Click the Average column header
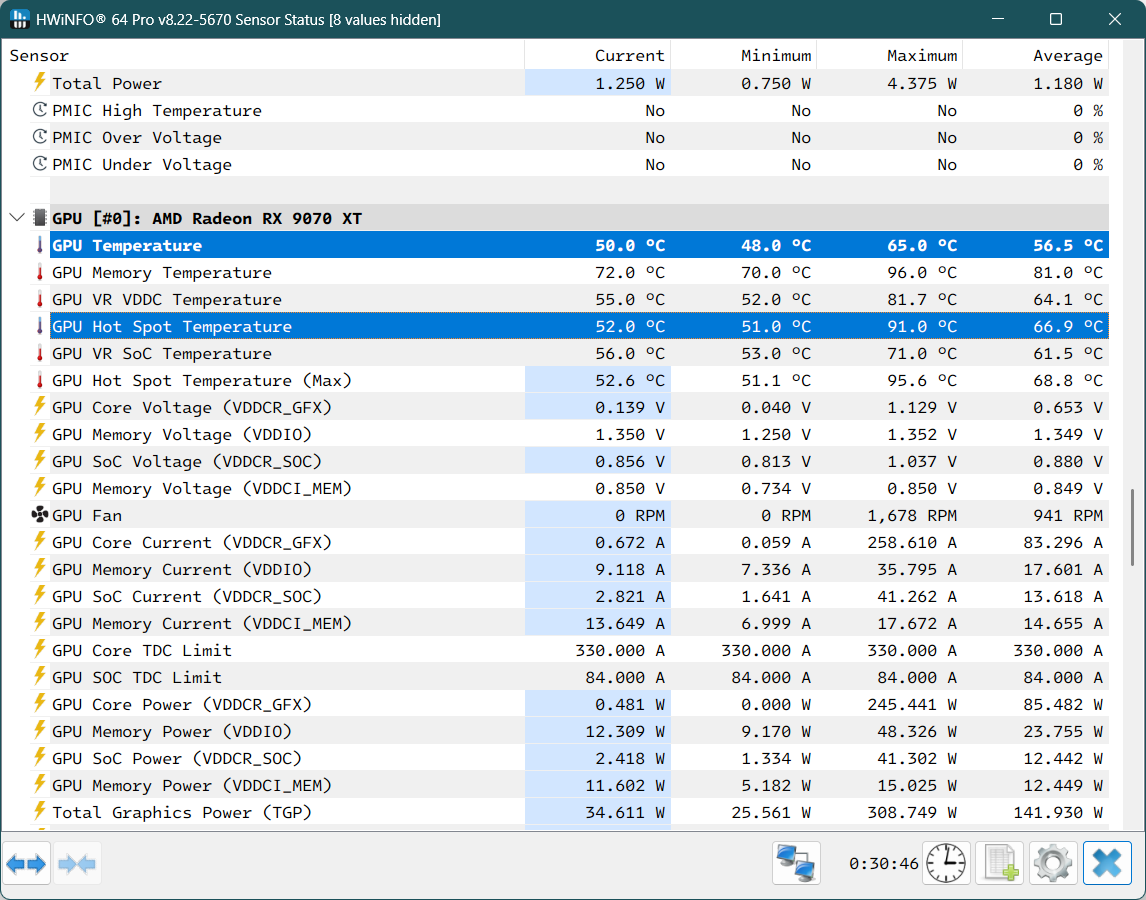This screenshot has width=1146, height=900. pyautogui.click(x=1036, y=56)
